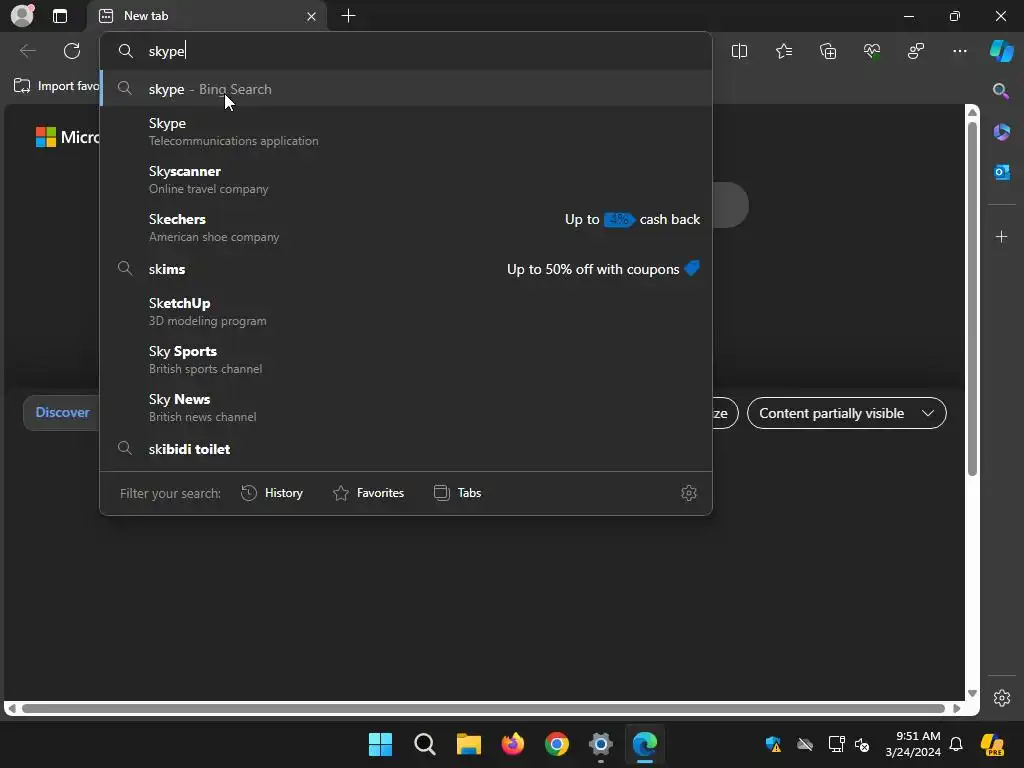Image resolution: width=1024 pixels, height=768 pixels.
Task: Open notification bell in taskbar
Action: point(956,744)
